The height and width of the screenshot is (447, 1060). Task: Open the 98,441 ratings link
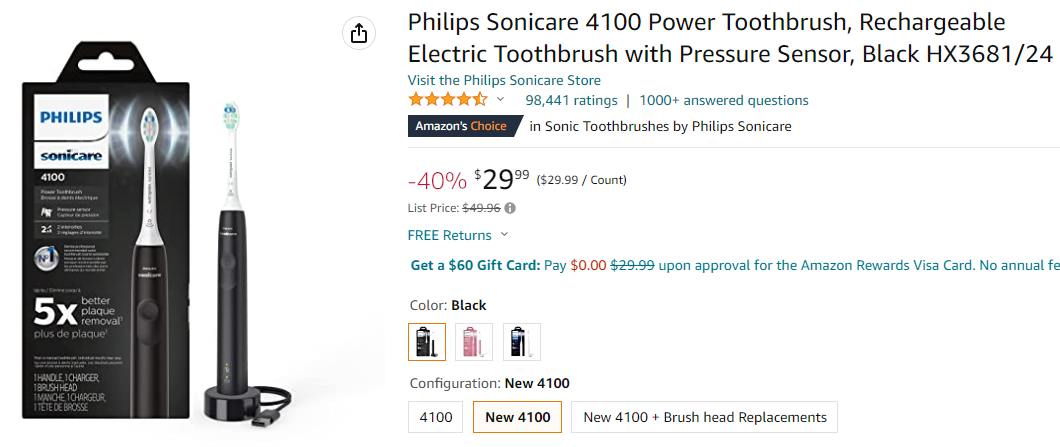571,100
